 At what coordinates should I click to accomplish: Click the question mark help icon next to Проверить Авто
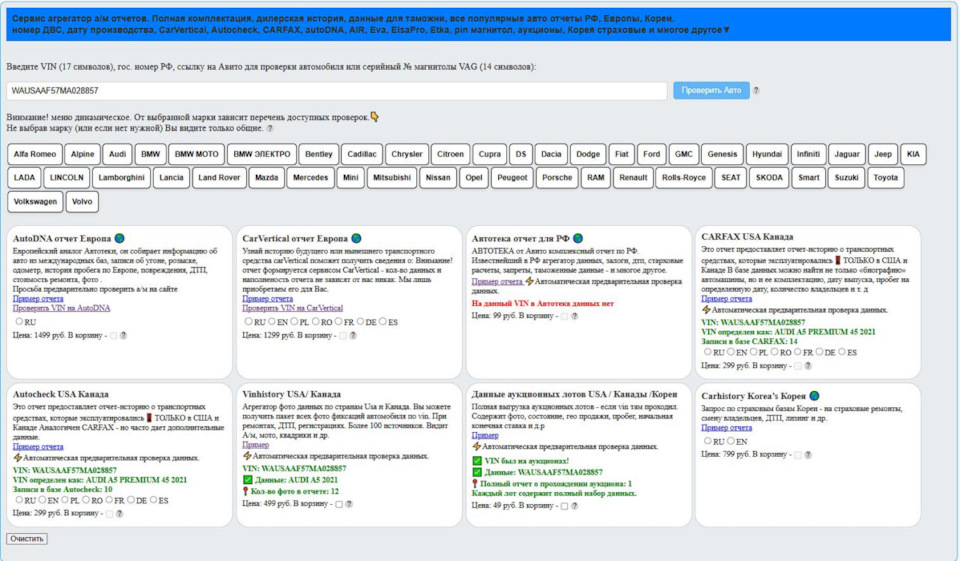[x=756, y=91]
